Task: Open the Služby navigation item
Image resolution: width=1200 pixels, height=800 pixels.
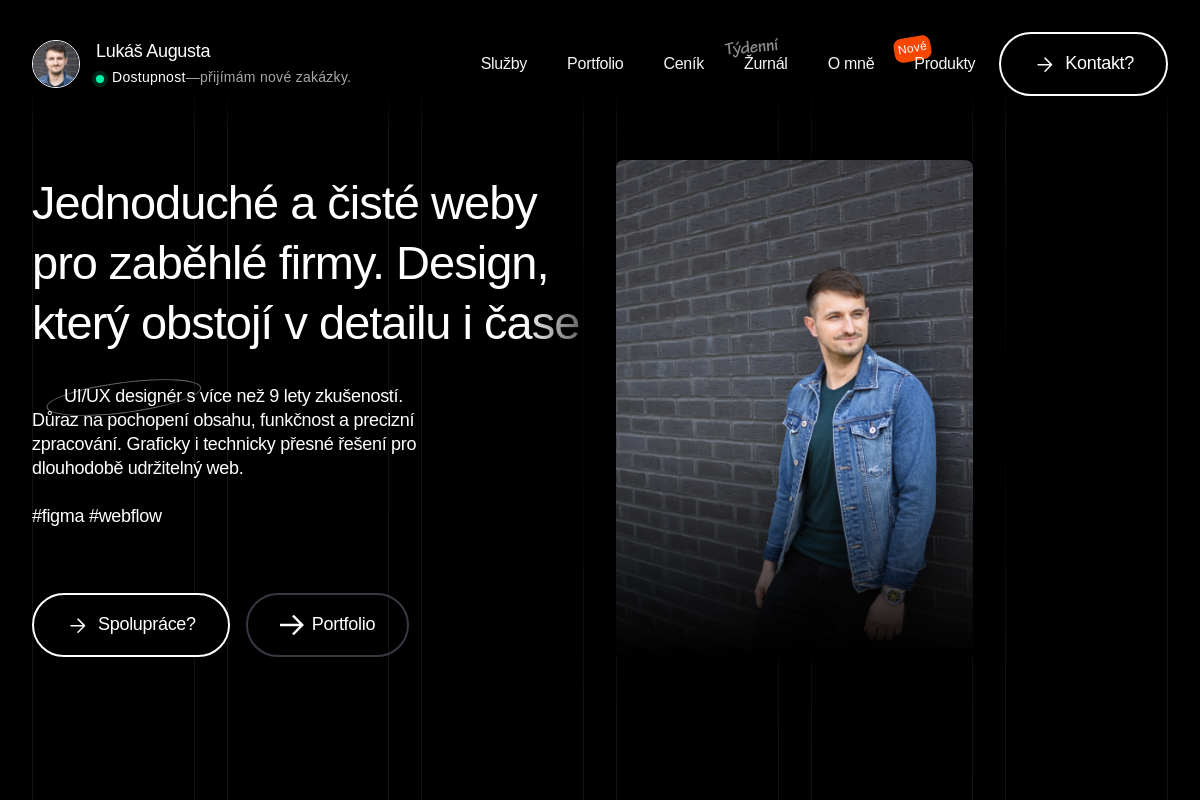Action: [x=504, y=63]
